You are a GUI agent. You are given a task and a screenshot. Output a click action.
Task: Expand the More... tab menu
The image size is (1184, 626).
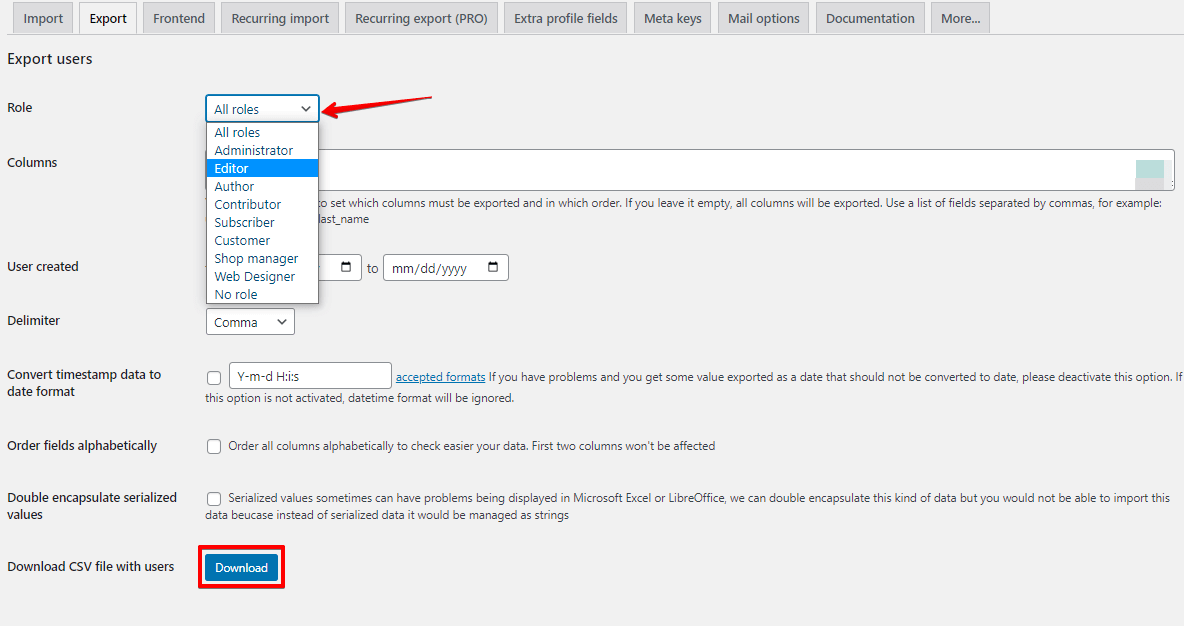[x=959, y=17]
